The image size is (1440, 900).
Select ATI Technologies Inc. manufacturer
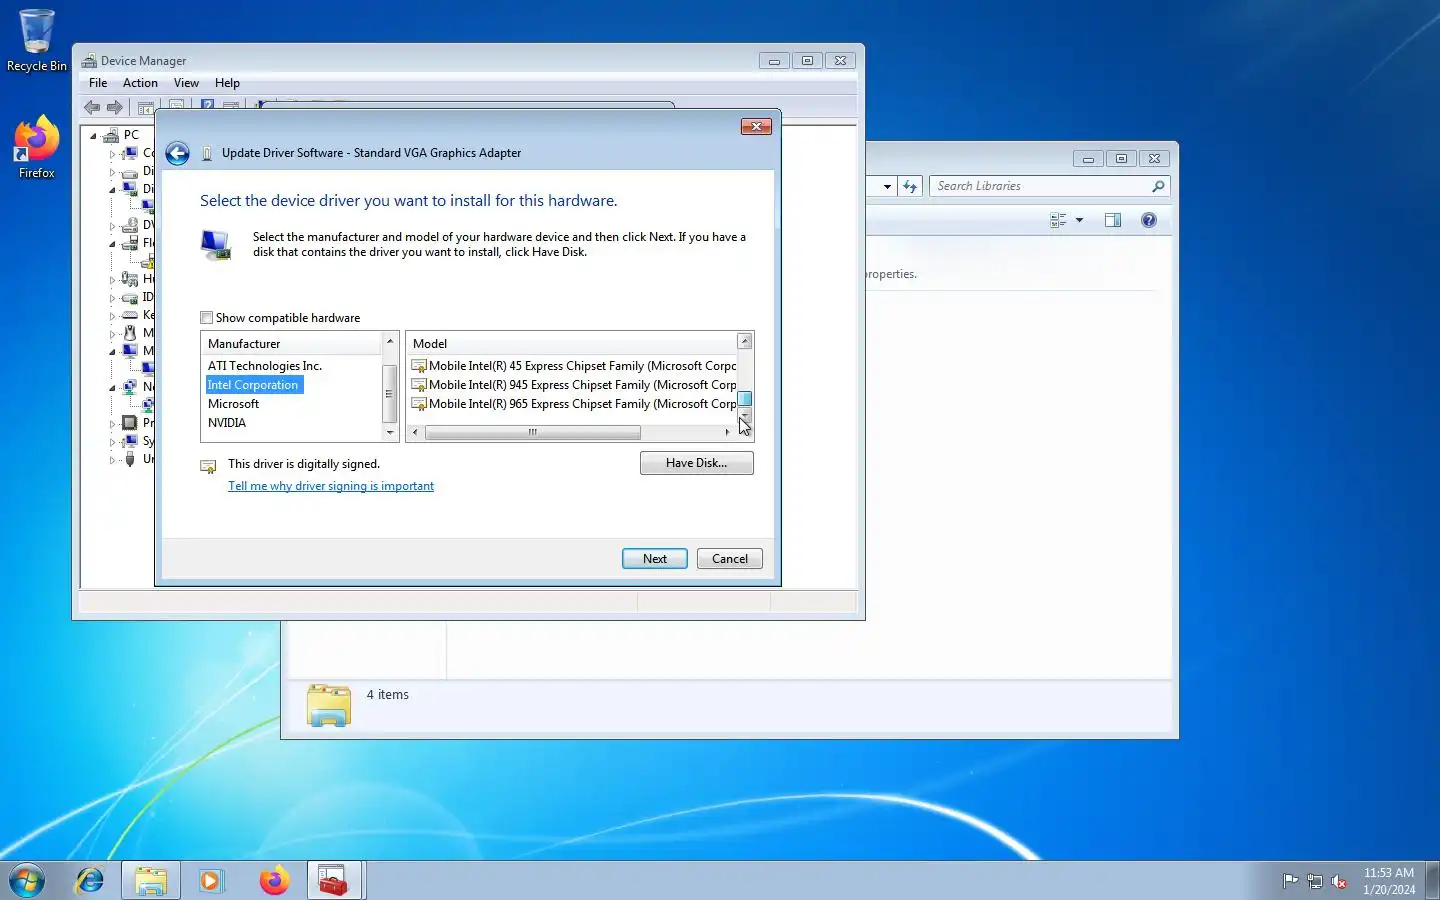[x=265, y=366]
